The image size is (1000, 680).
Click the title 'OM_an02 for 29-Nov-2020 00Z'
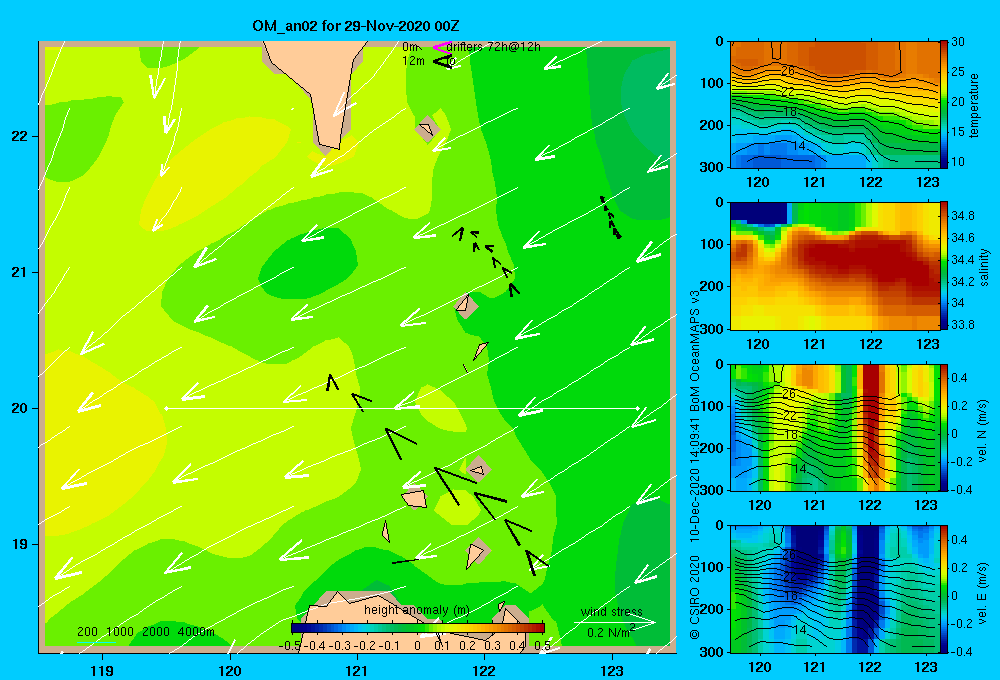pyautogui.click(x=356, y=26)
